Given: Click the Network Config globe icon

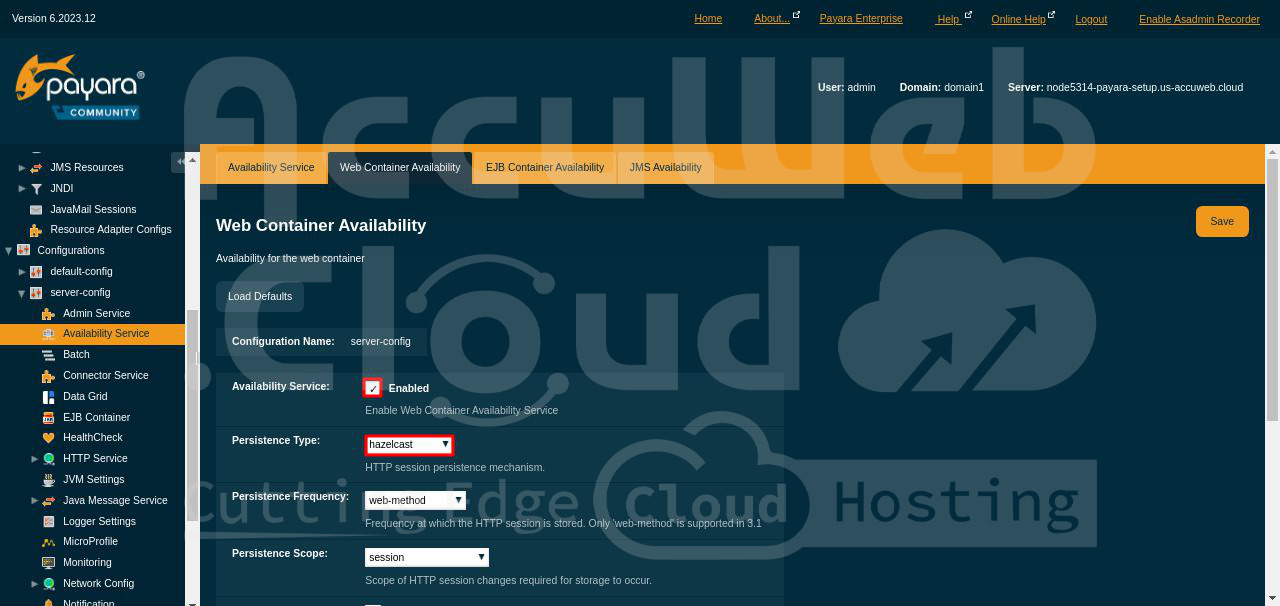Looking at the screenshot, I should pos(48,584).
